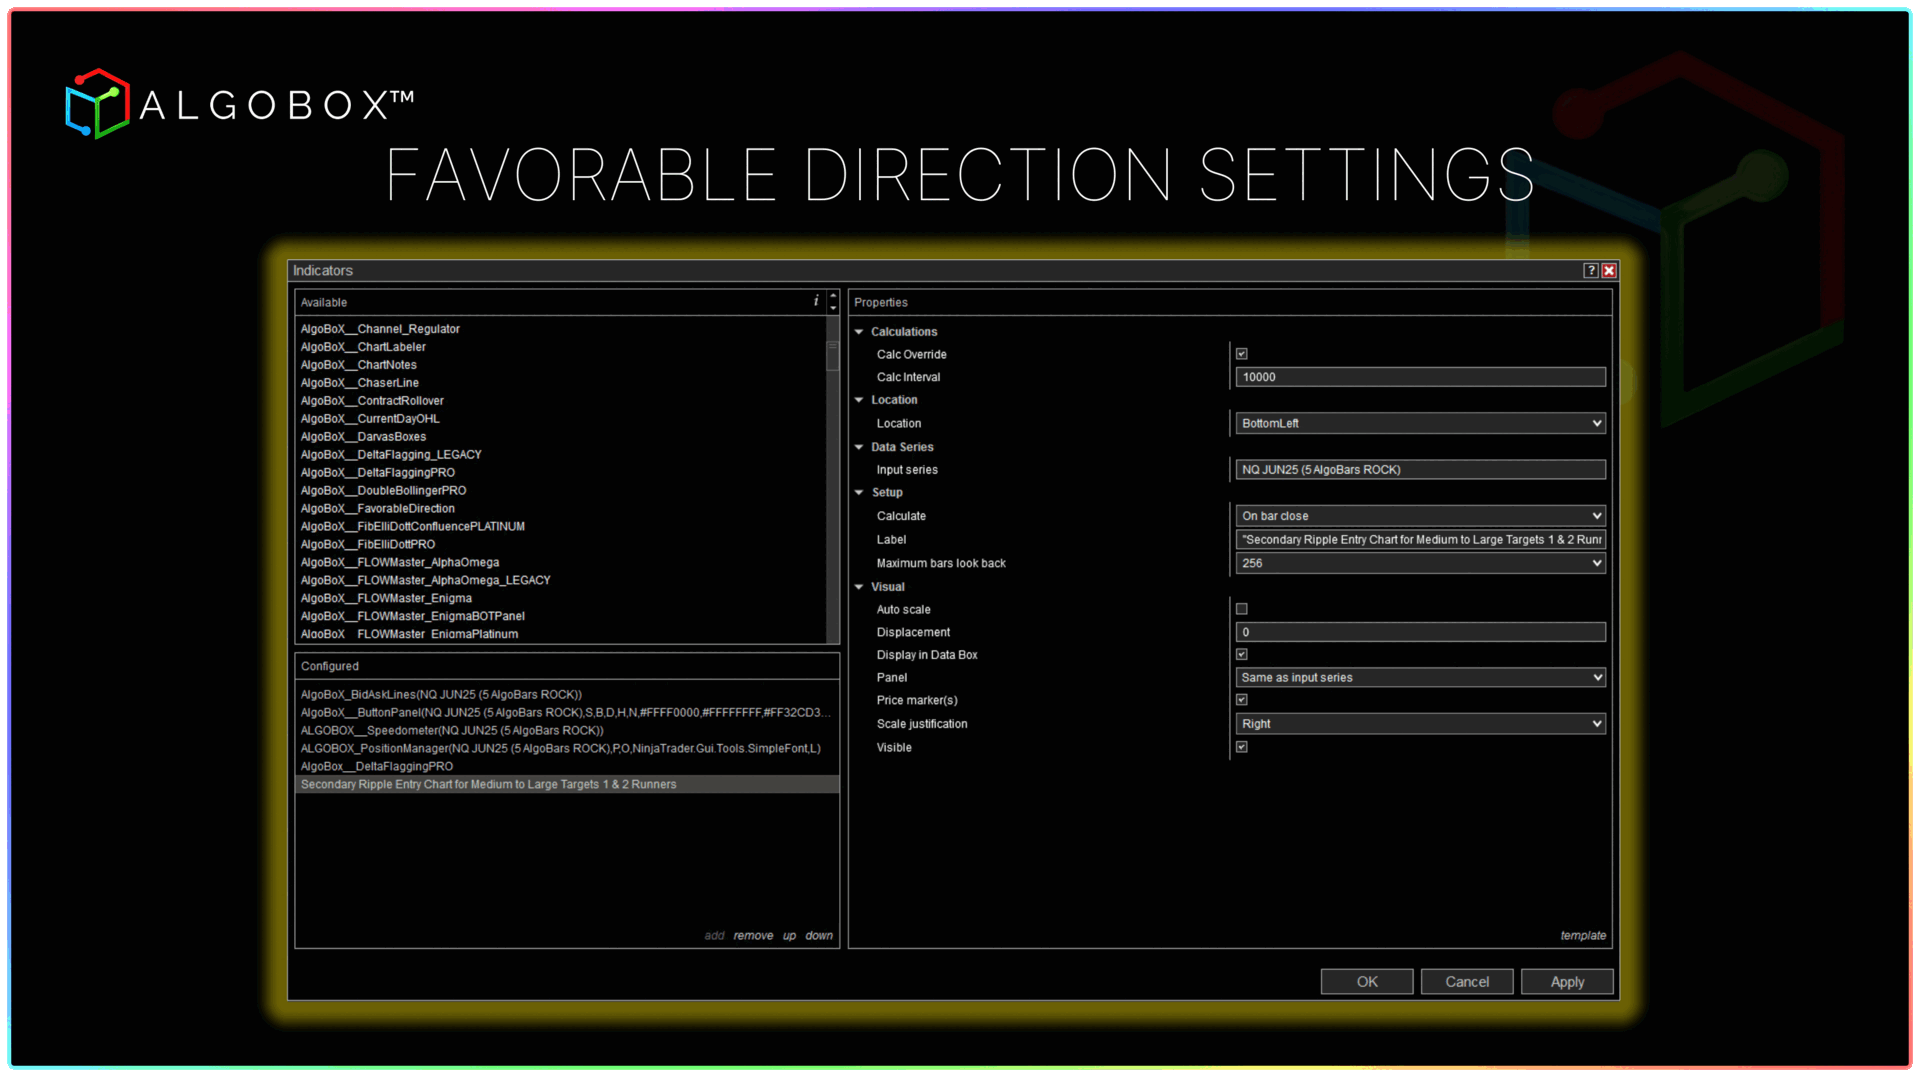
Task: Click the template link
Action: pyautogui.click(x=1582, y=936)
